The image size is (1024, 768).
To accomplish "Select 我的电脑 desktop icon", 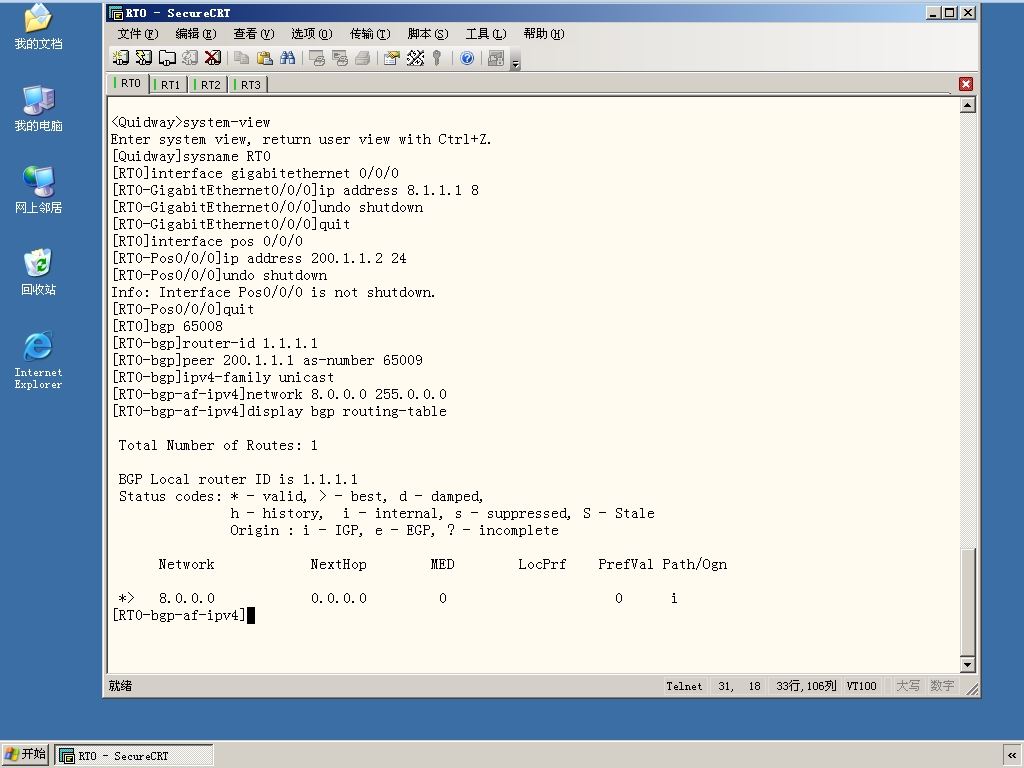I will [39, 108].
